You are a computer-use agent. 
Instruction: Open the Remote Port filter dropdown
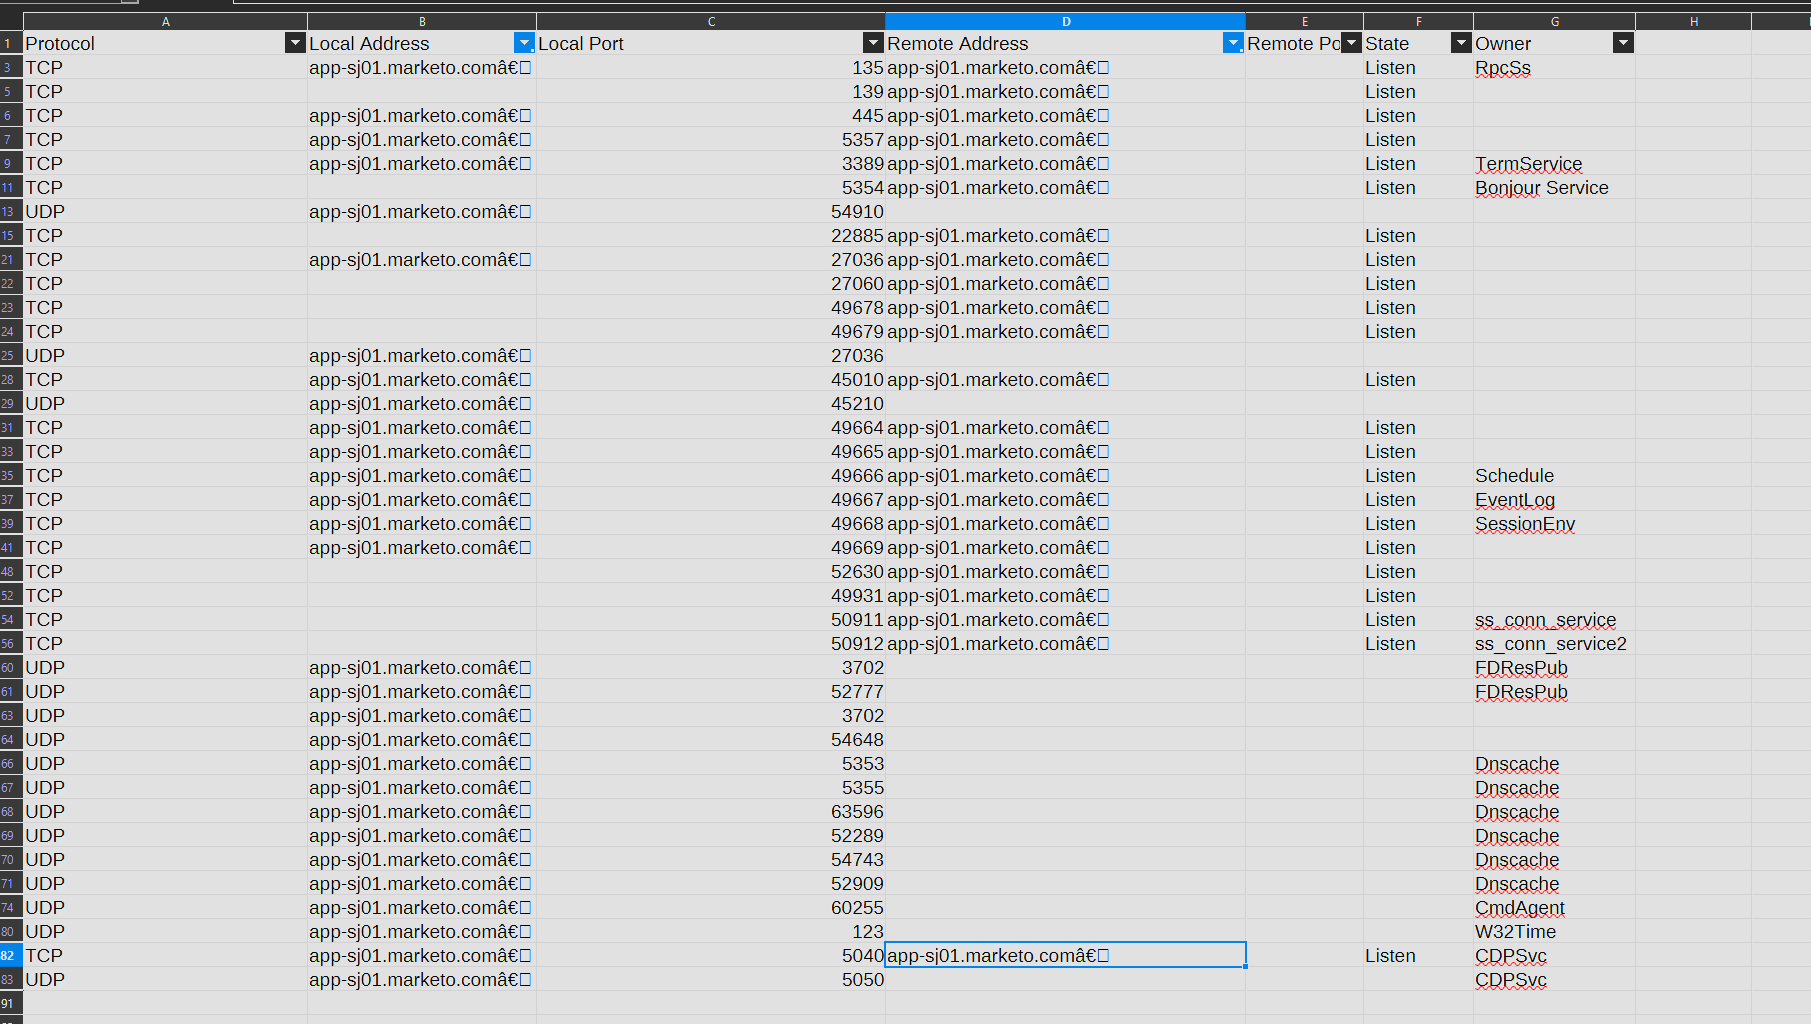coord(1351,43)
